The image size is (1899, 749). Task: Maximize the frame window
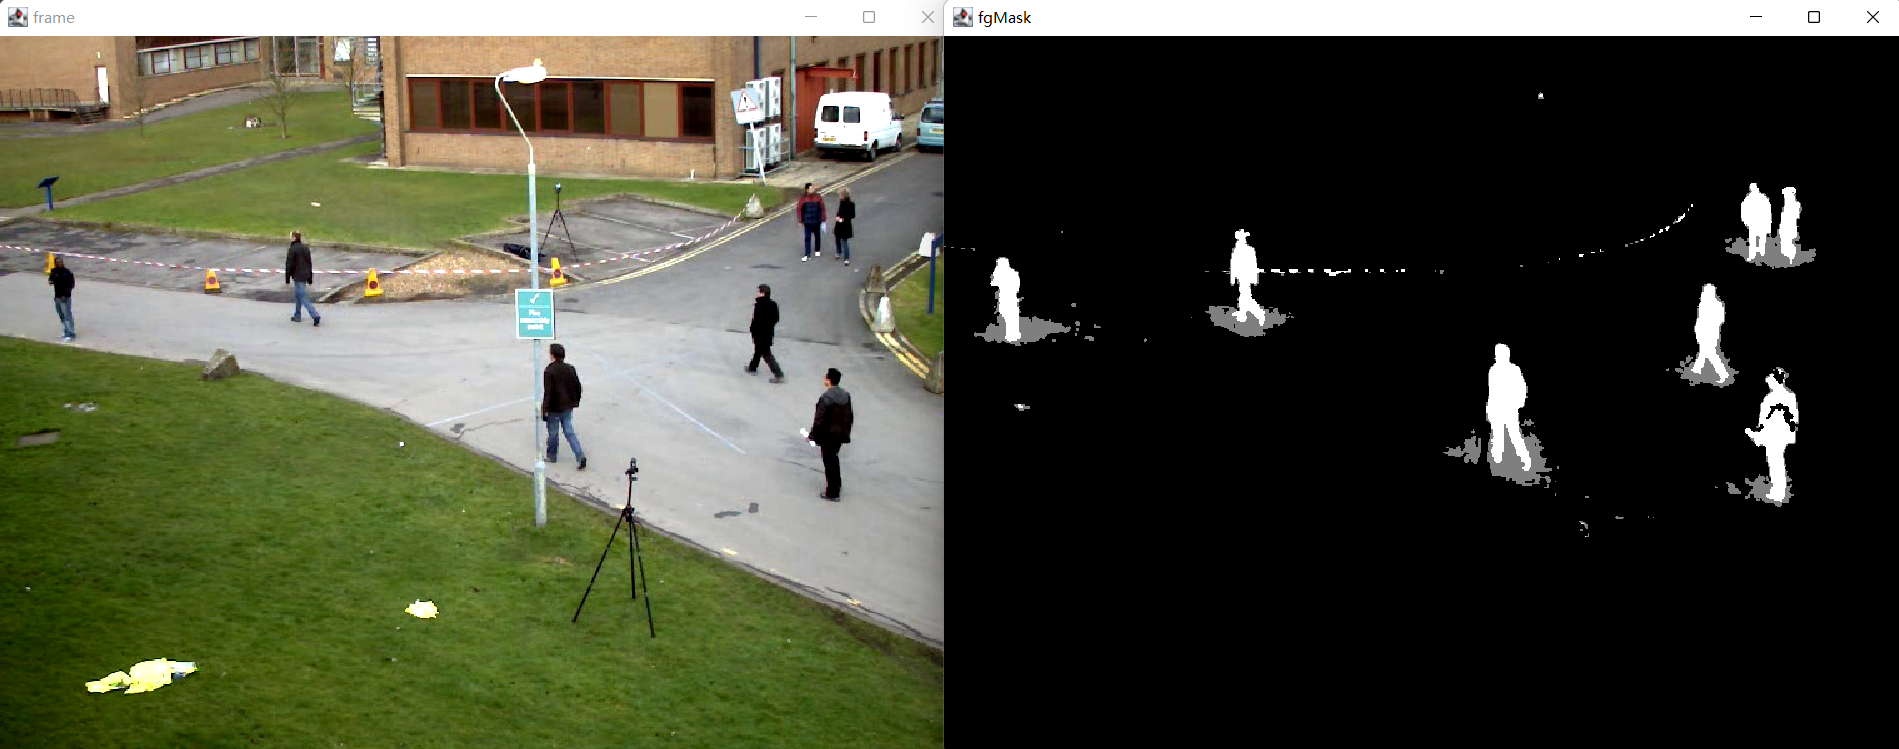pos(869,17)
